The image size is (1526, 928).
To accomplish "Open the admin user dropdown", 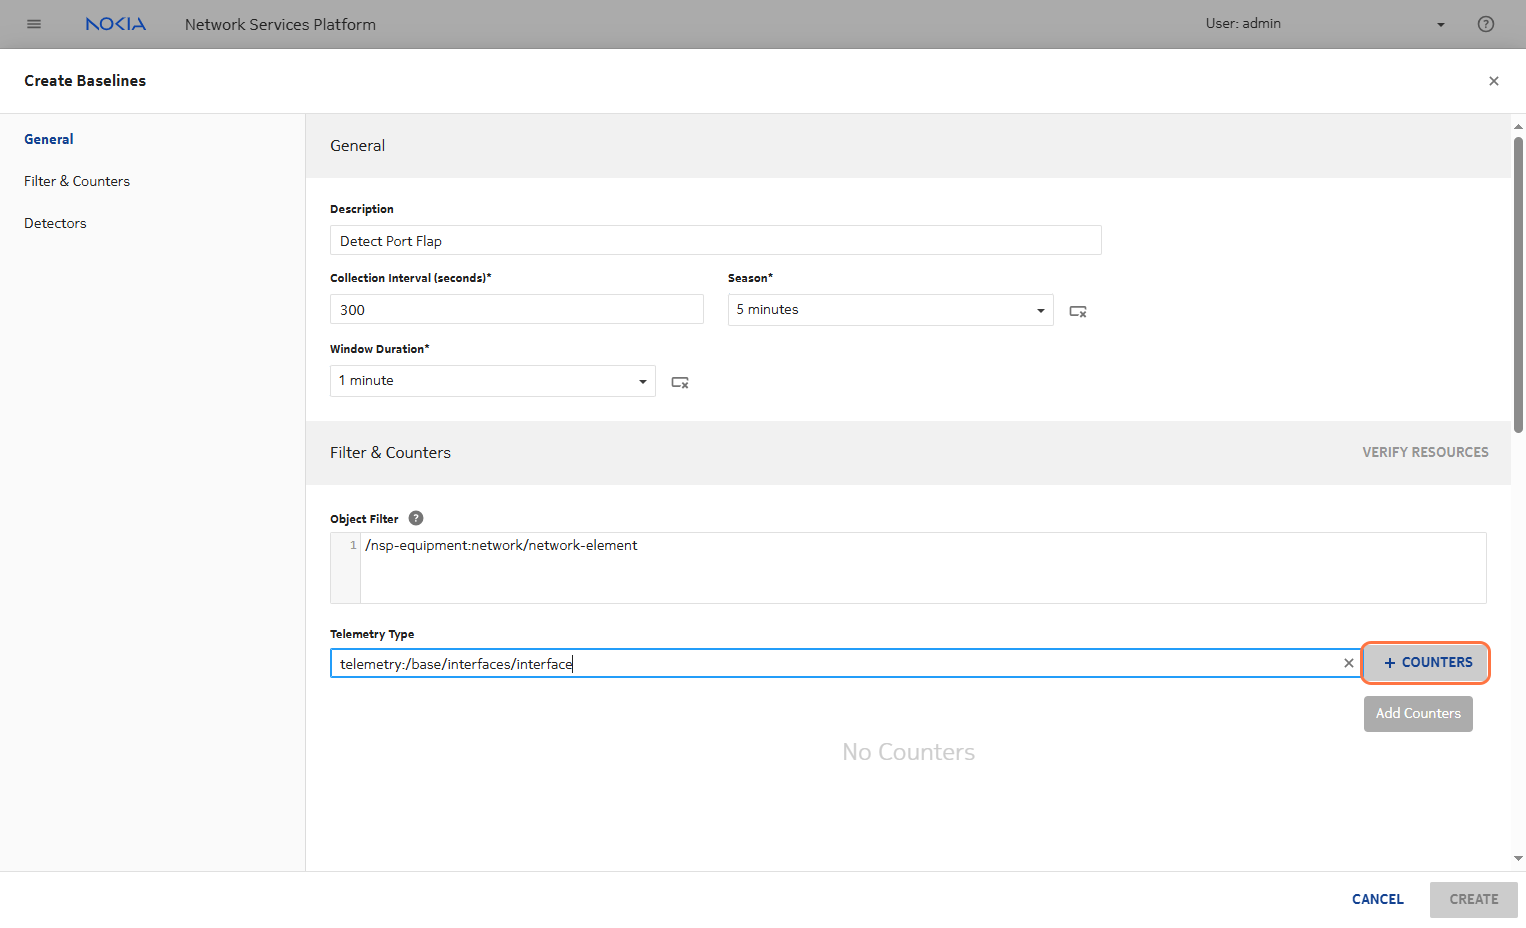I will (x=1440, y=24).
